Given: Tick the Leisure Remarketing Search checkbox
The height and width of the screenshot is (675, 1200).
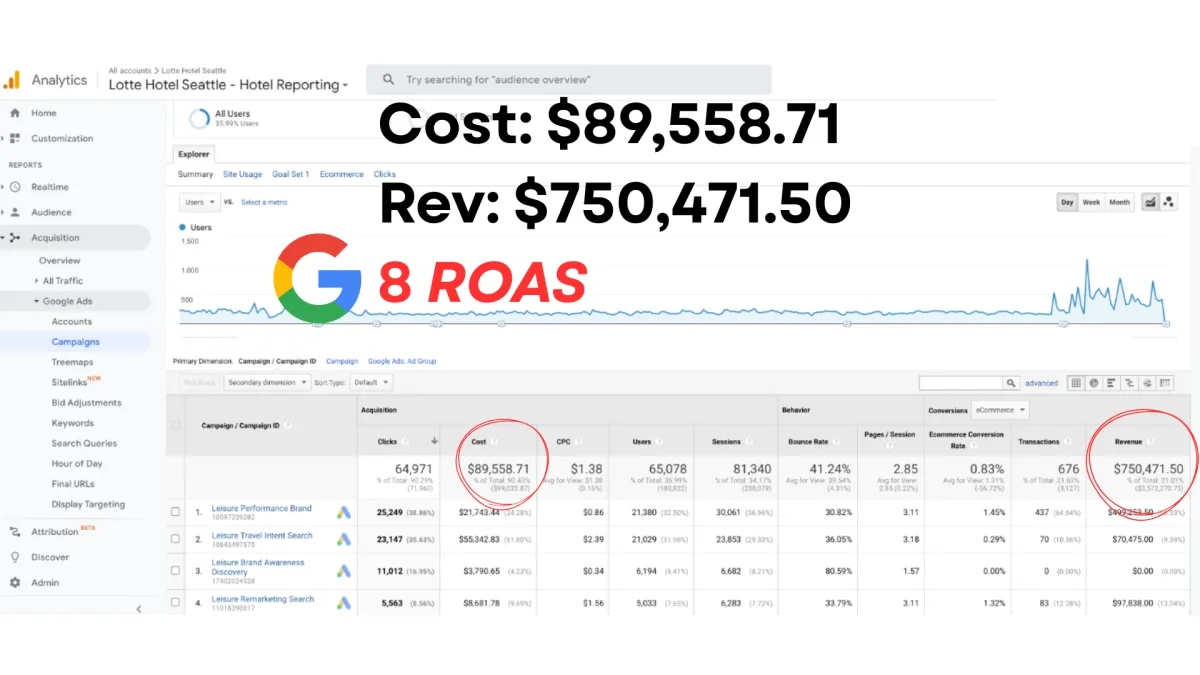Looking at the screenshot, I should pyautogui.click(x=176, y=603).
